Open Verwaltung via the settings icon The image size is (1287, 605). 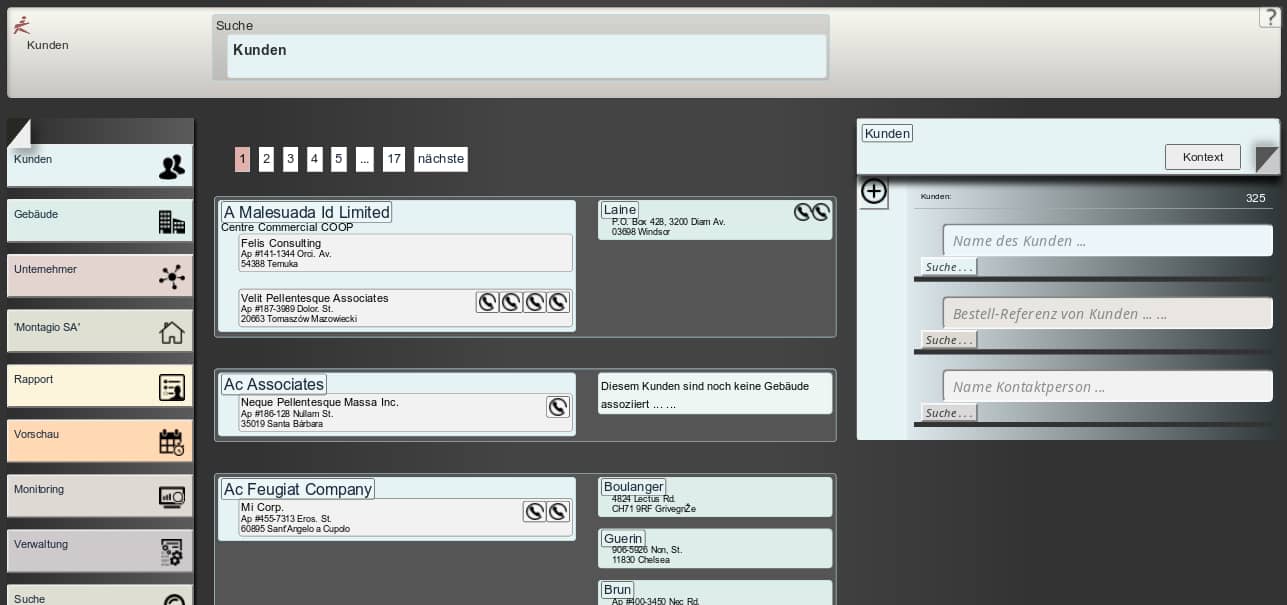[x=171, y=552]
